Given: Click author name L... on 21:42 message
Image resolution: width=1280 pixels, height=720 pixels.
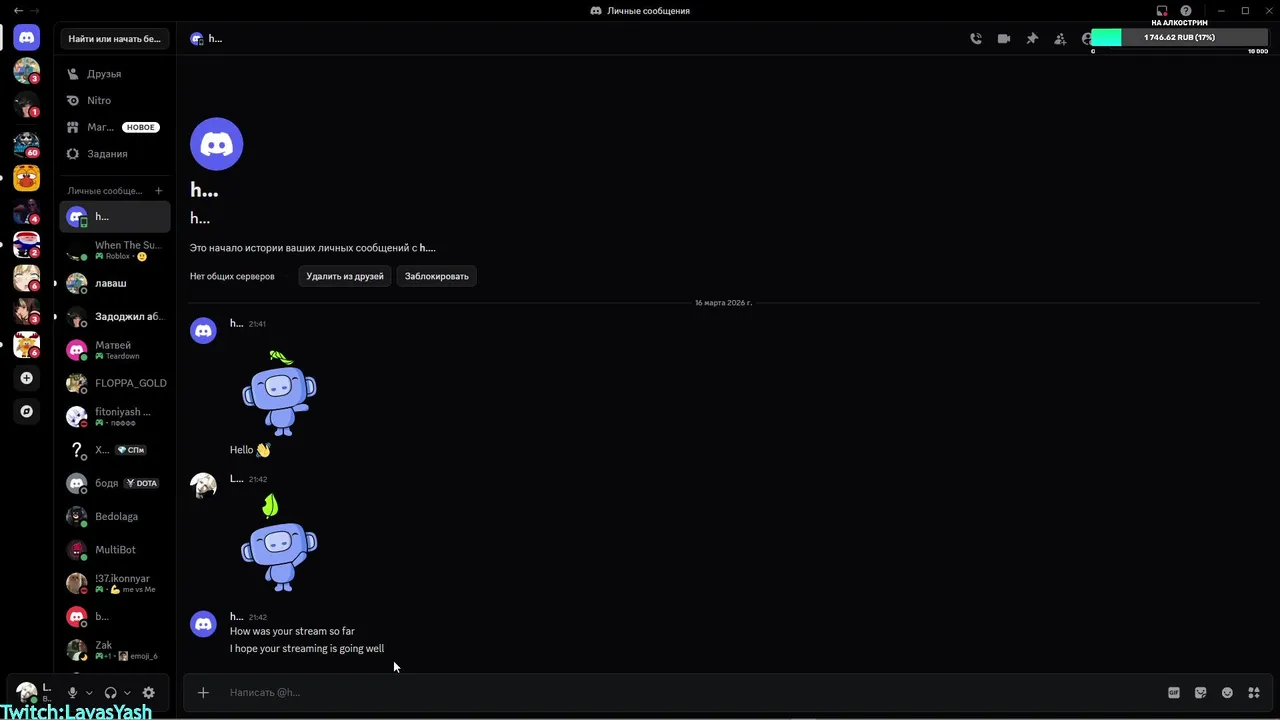Looking at the screenshot, I should (237, 479).
